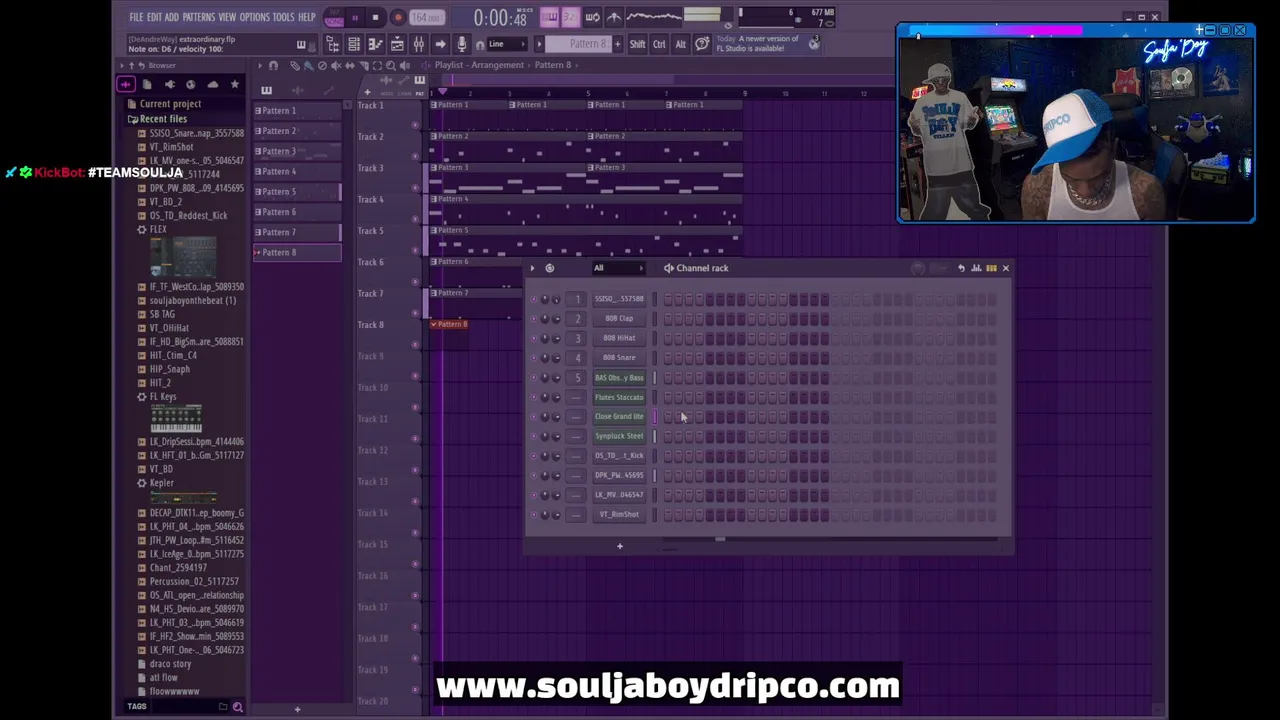Mute Track 1 in the playlist
This screenshot has width=1280, height=720.
pyautogui.click(x=415, y=125)
